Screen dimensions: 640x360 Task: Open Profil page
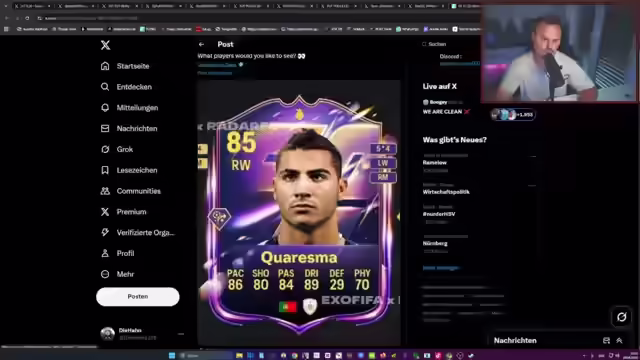tap(118, 253)
